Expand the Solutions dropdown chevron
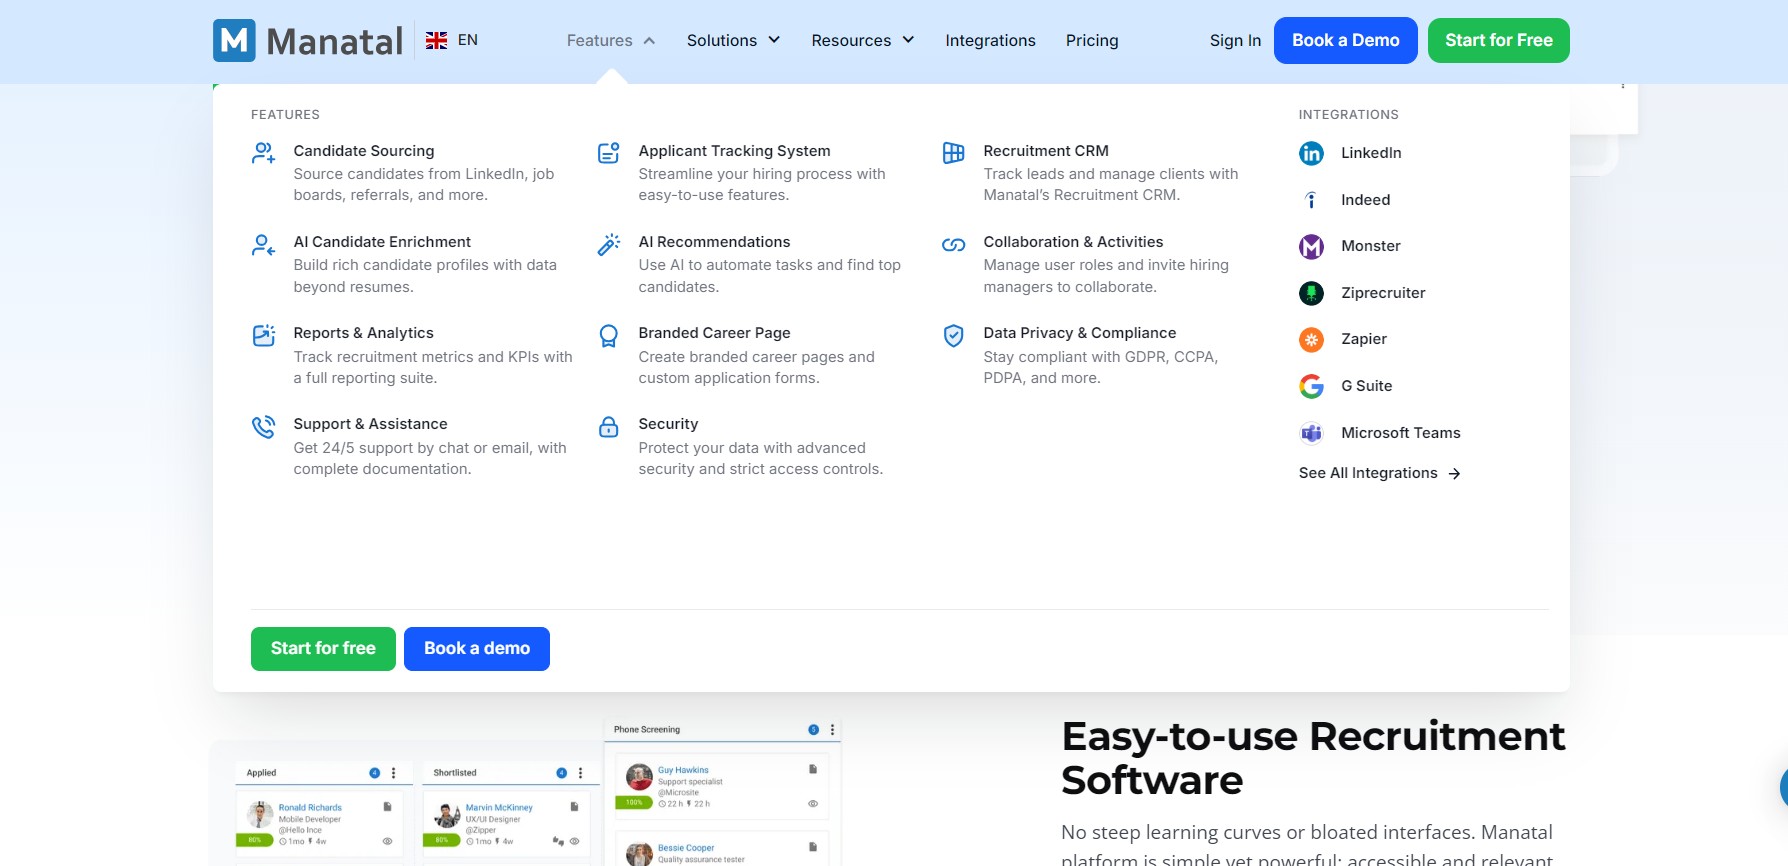Image resolution: width=1788 pixels, height=866 pixels. coord(774,40)
